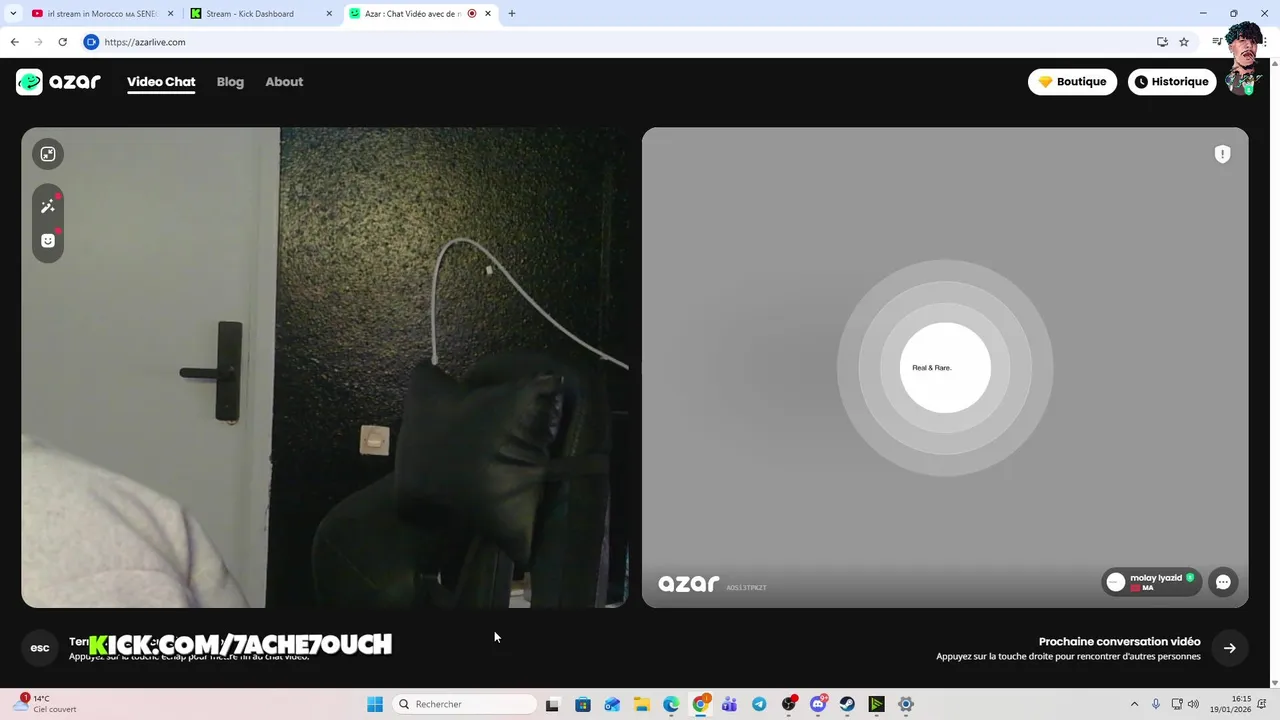1280x720 pixels.
Task: Go forward in browser history
Action: (x=38, y=42)
